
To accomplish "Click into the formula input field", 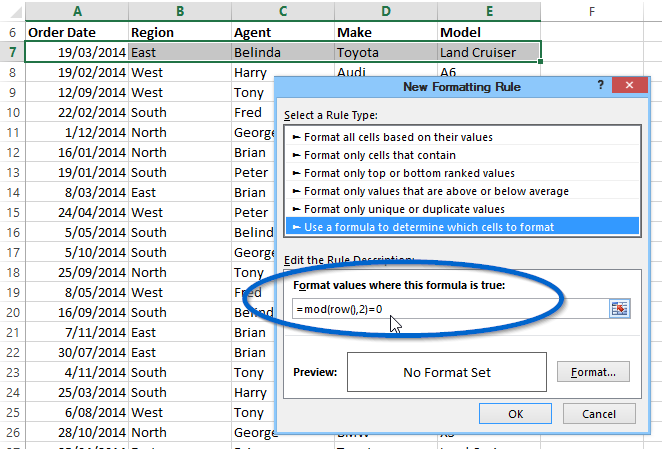I will 450,309.
